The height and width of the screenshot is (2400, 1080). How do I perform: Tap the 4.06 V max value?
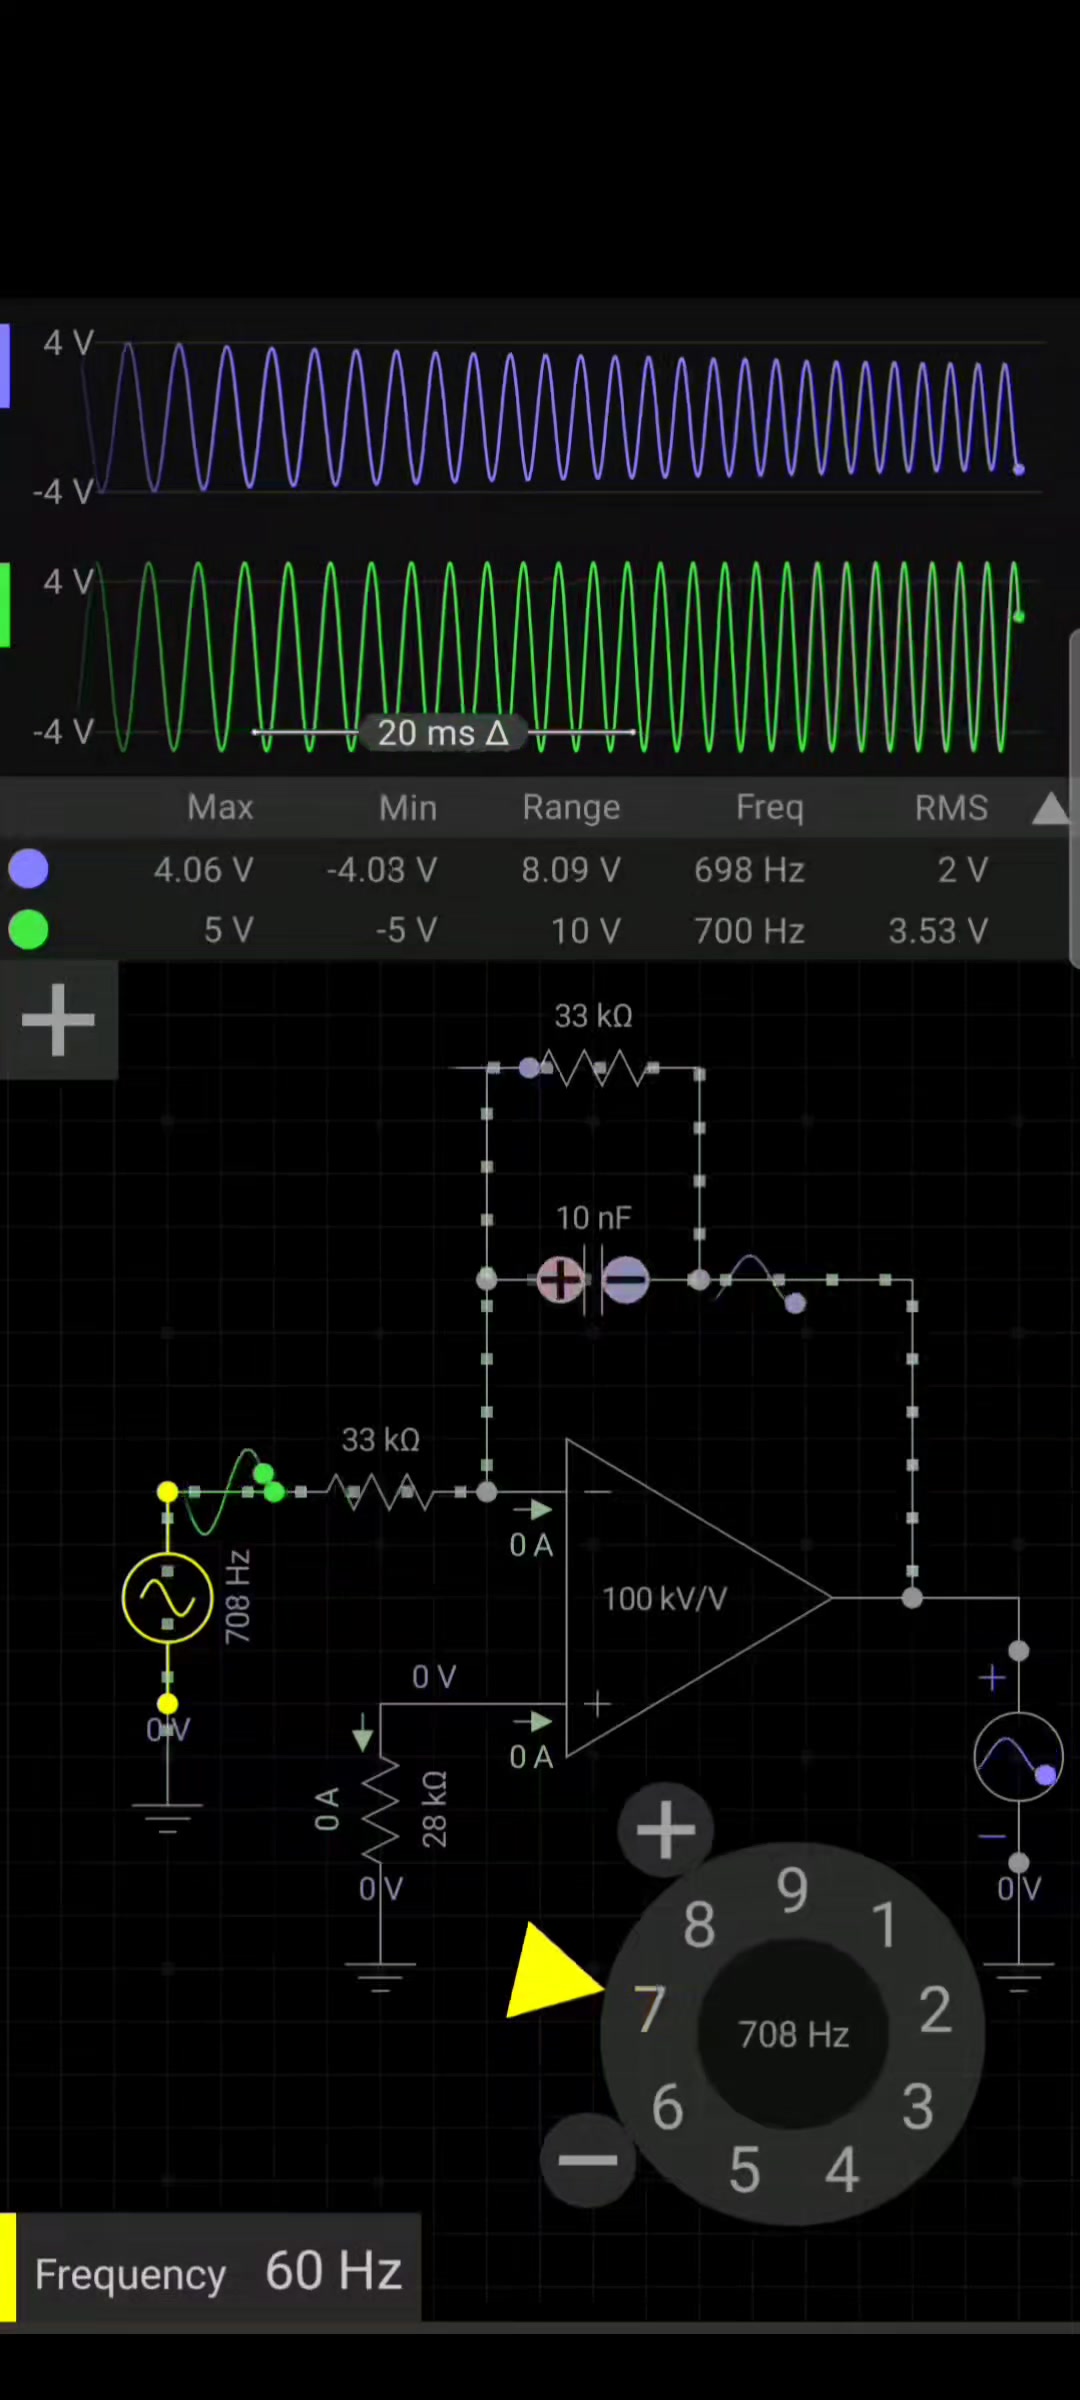(x=203, y=869)
